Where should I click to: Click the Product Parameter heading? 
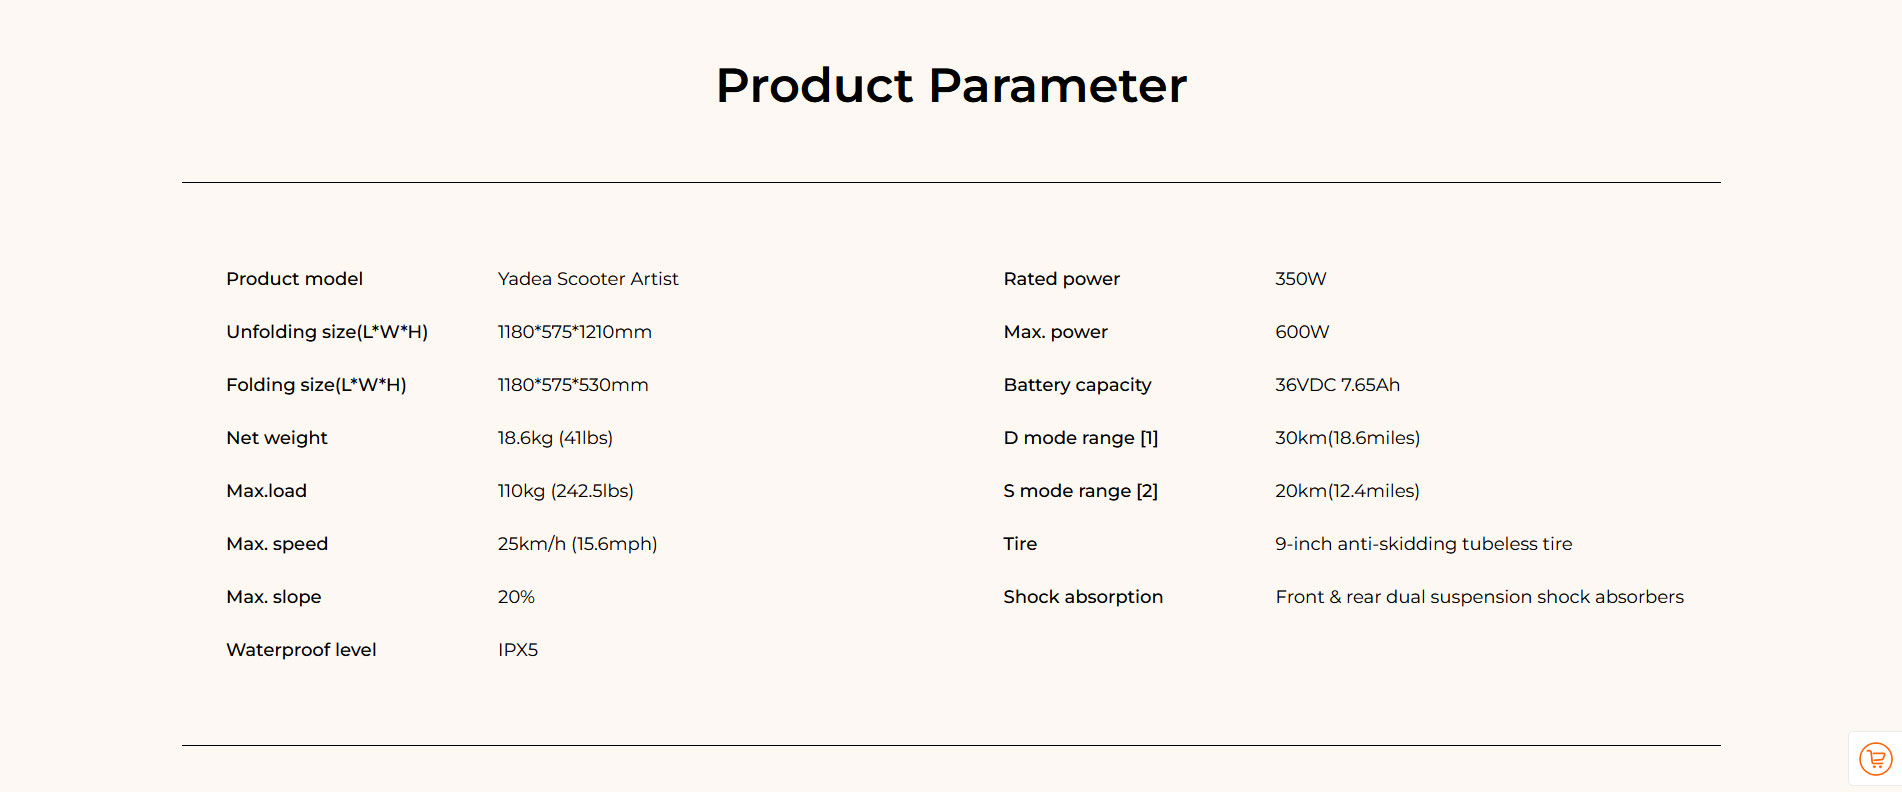pos(951,85)
